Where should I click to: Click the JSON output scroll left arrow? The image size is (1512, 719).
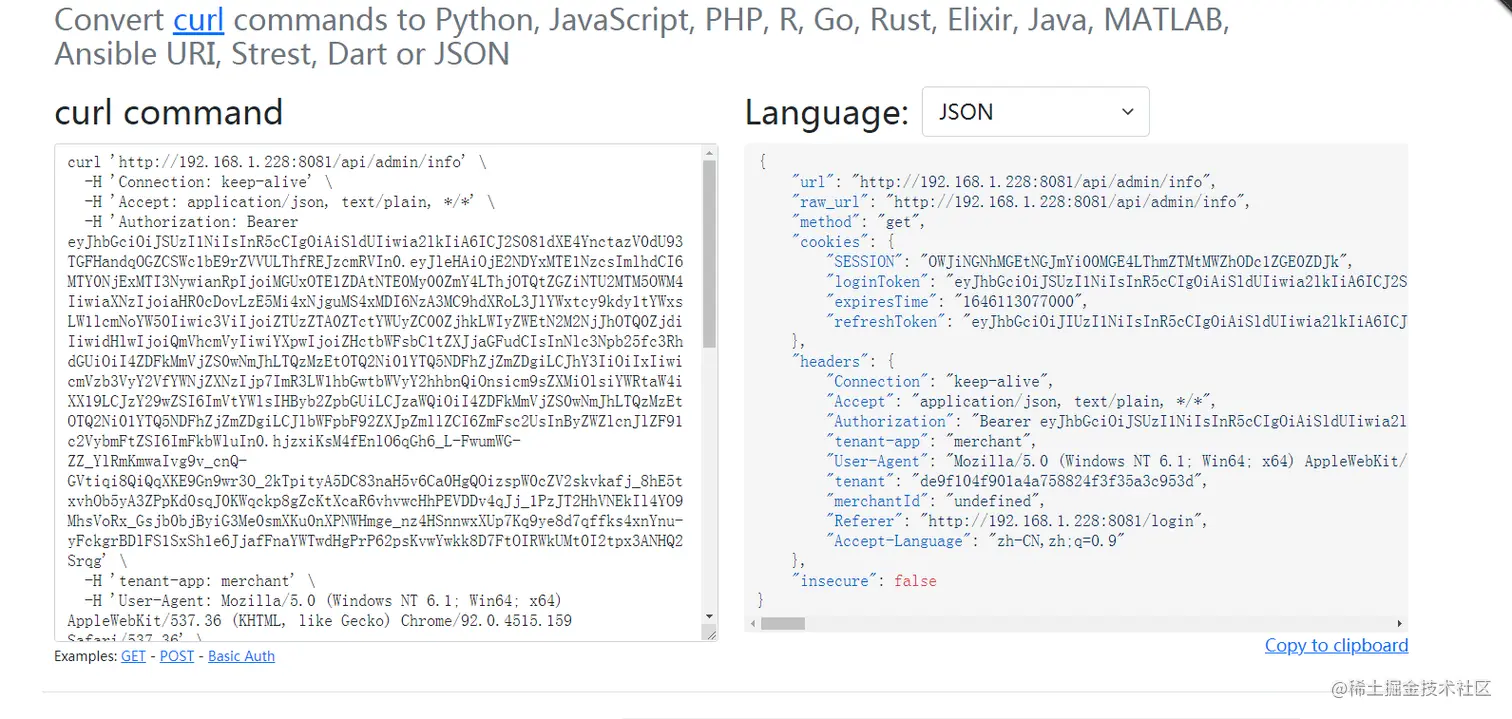pos(752,623)
